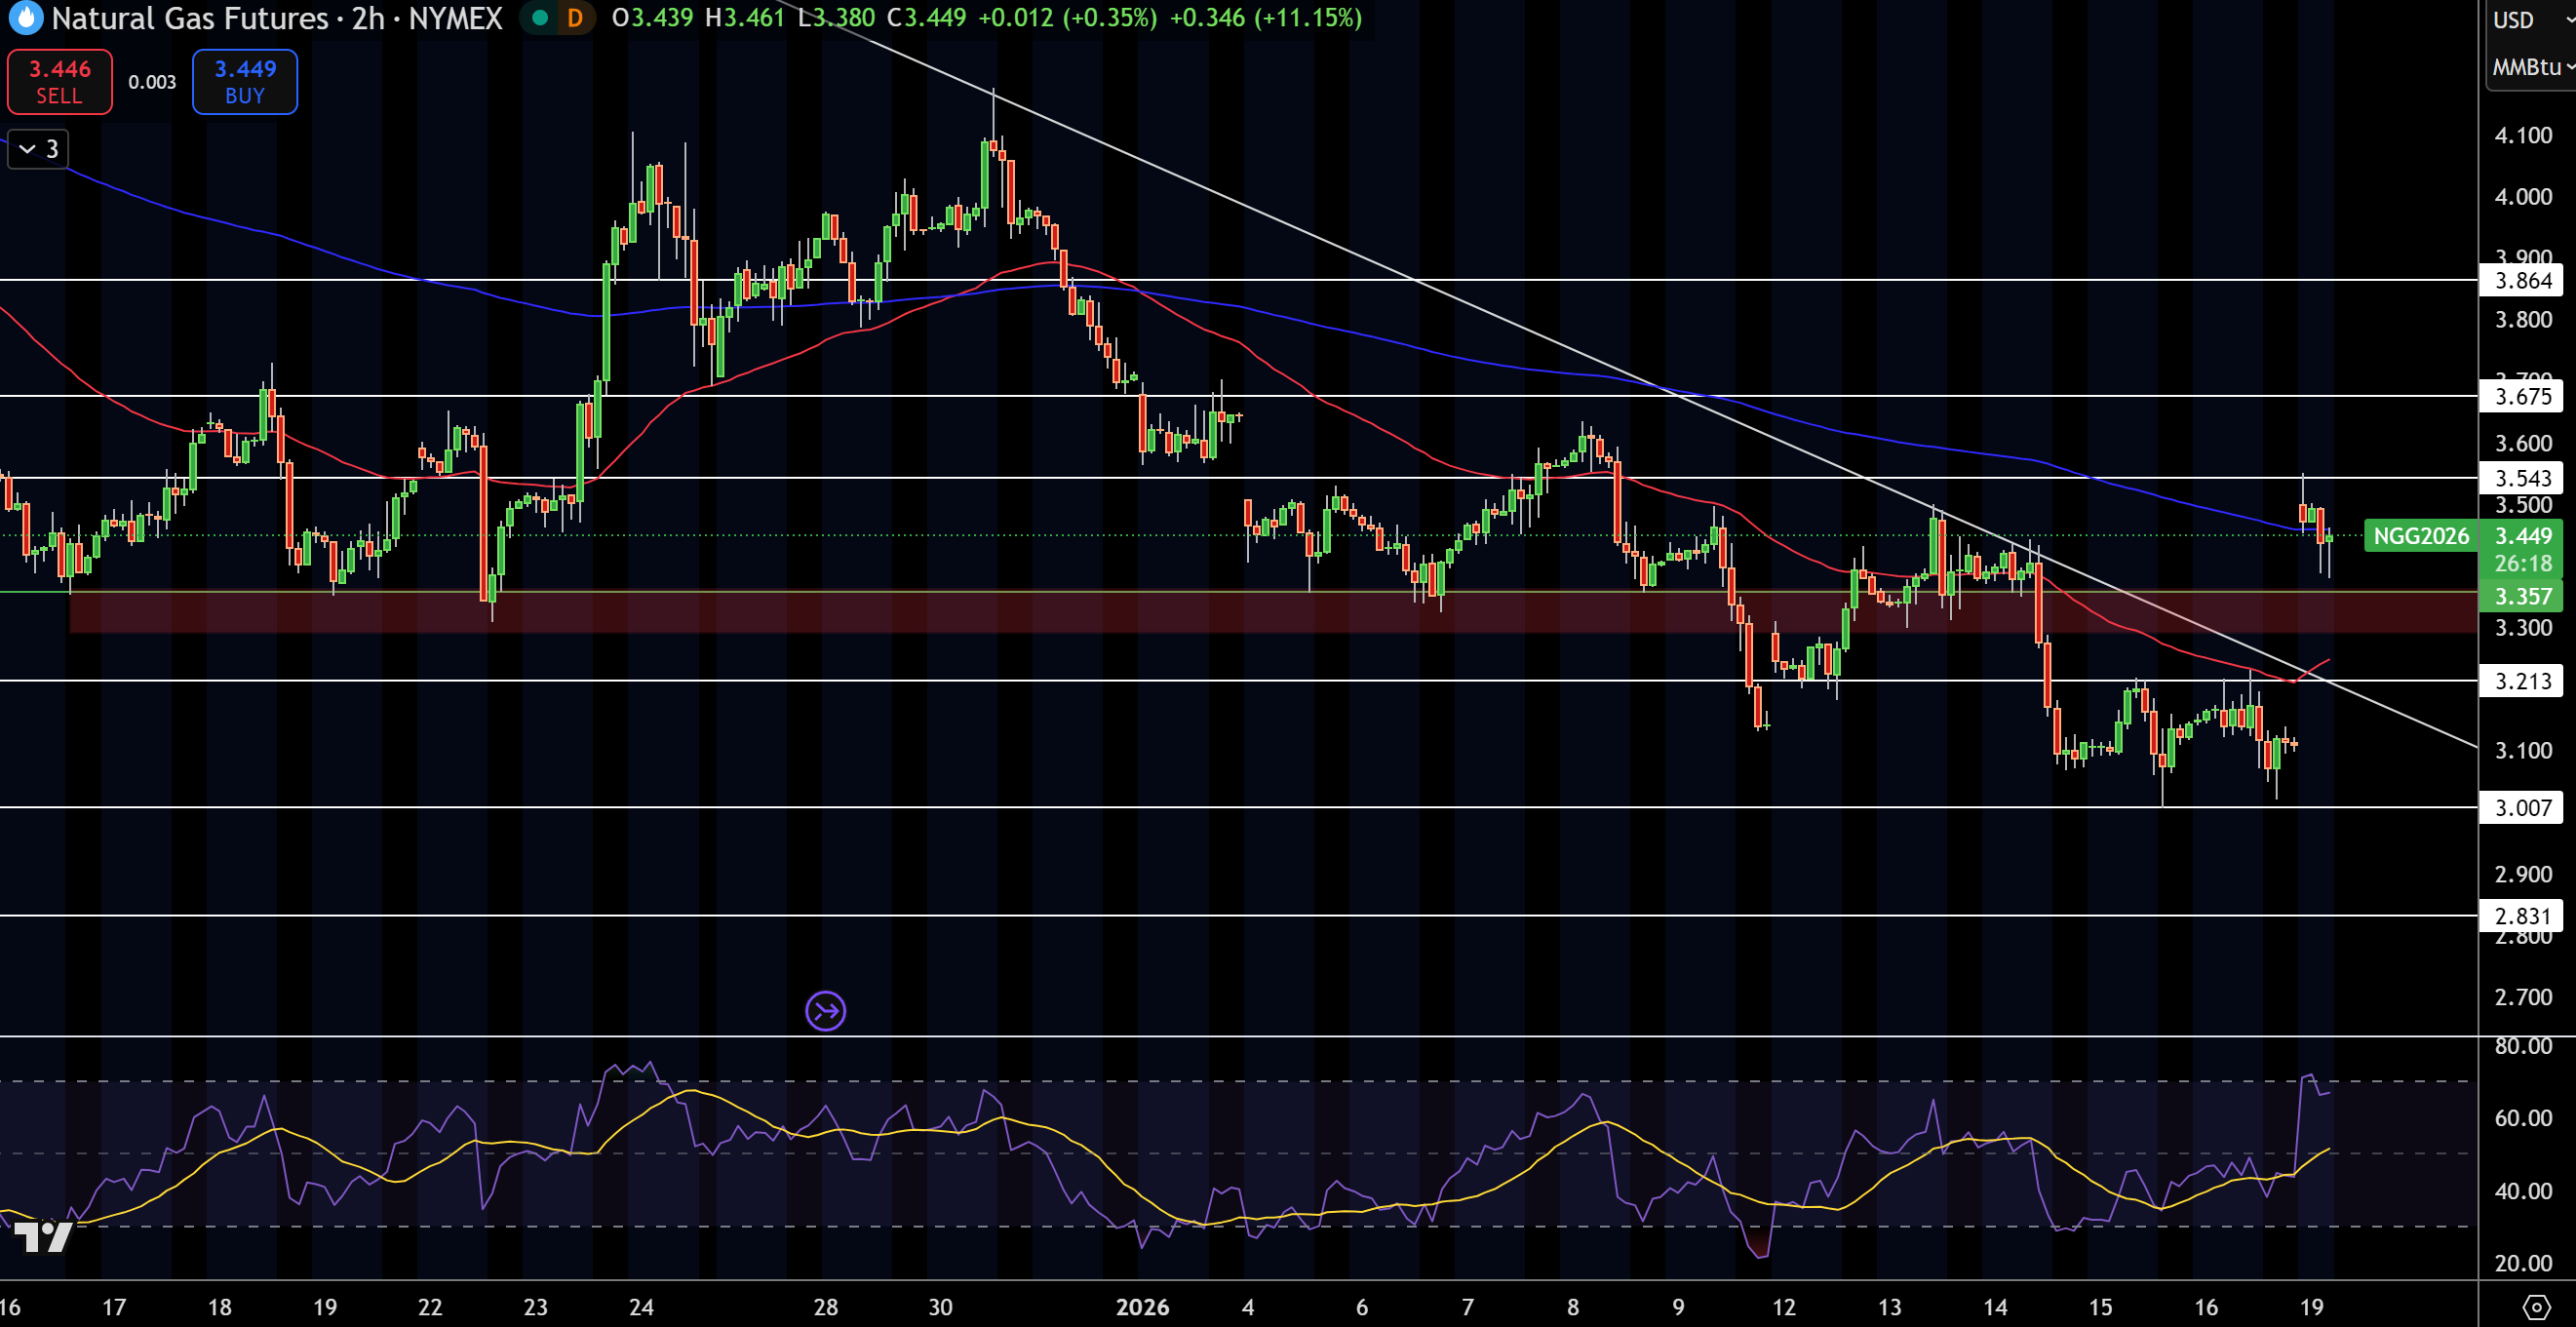Viewport: 2576px width, 1327px height.
Task: Open the MMBtu unit dropdown
Action: [x=2531, y=67]
